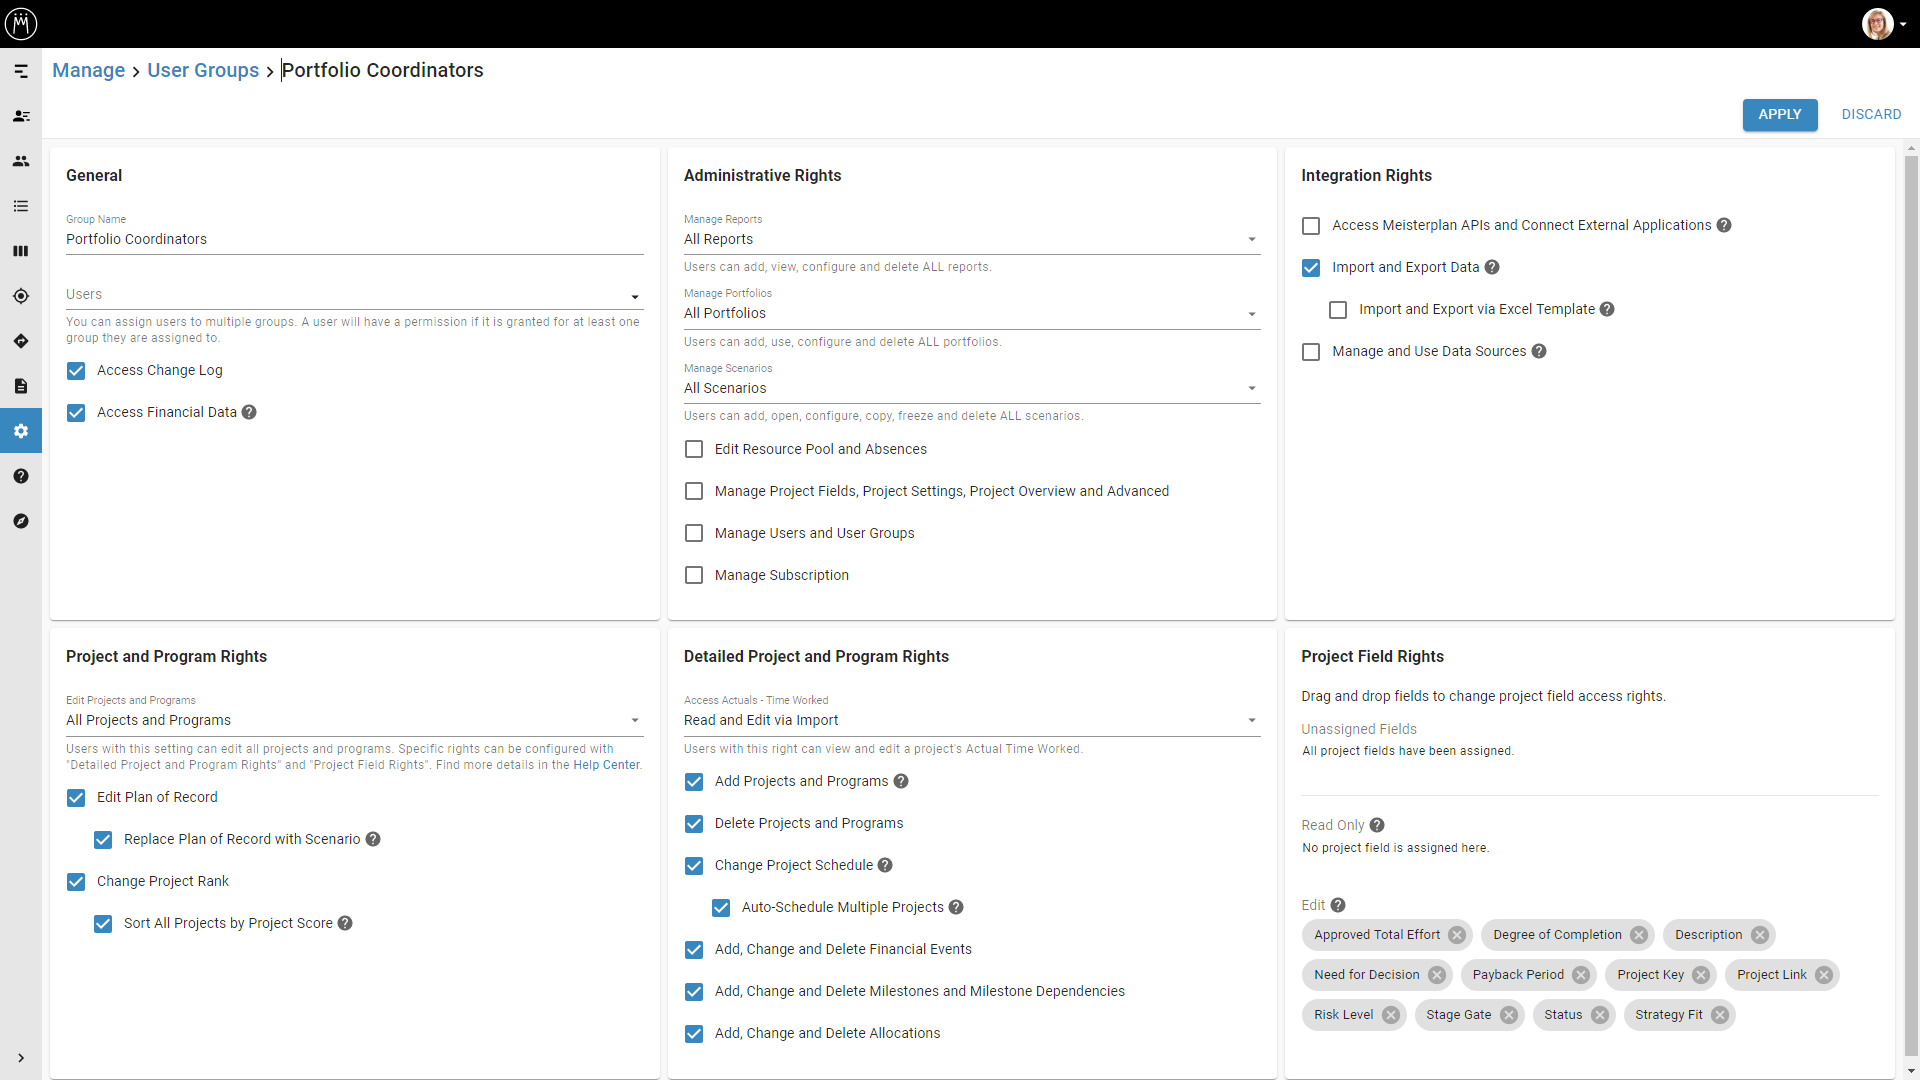
Task: Click the Group Name input field
Action: coord(354,239)
